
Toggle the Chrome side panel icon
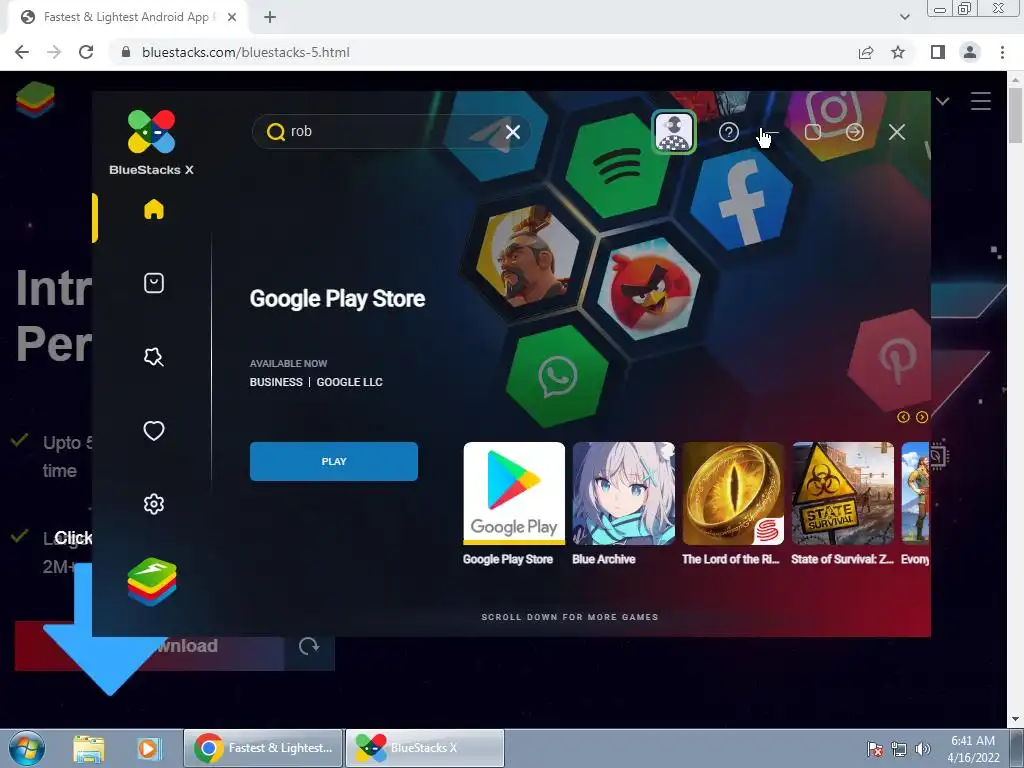938,52
